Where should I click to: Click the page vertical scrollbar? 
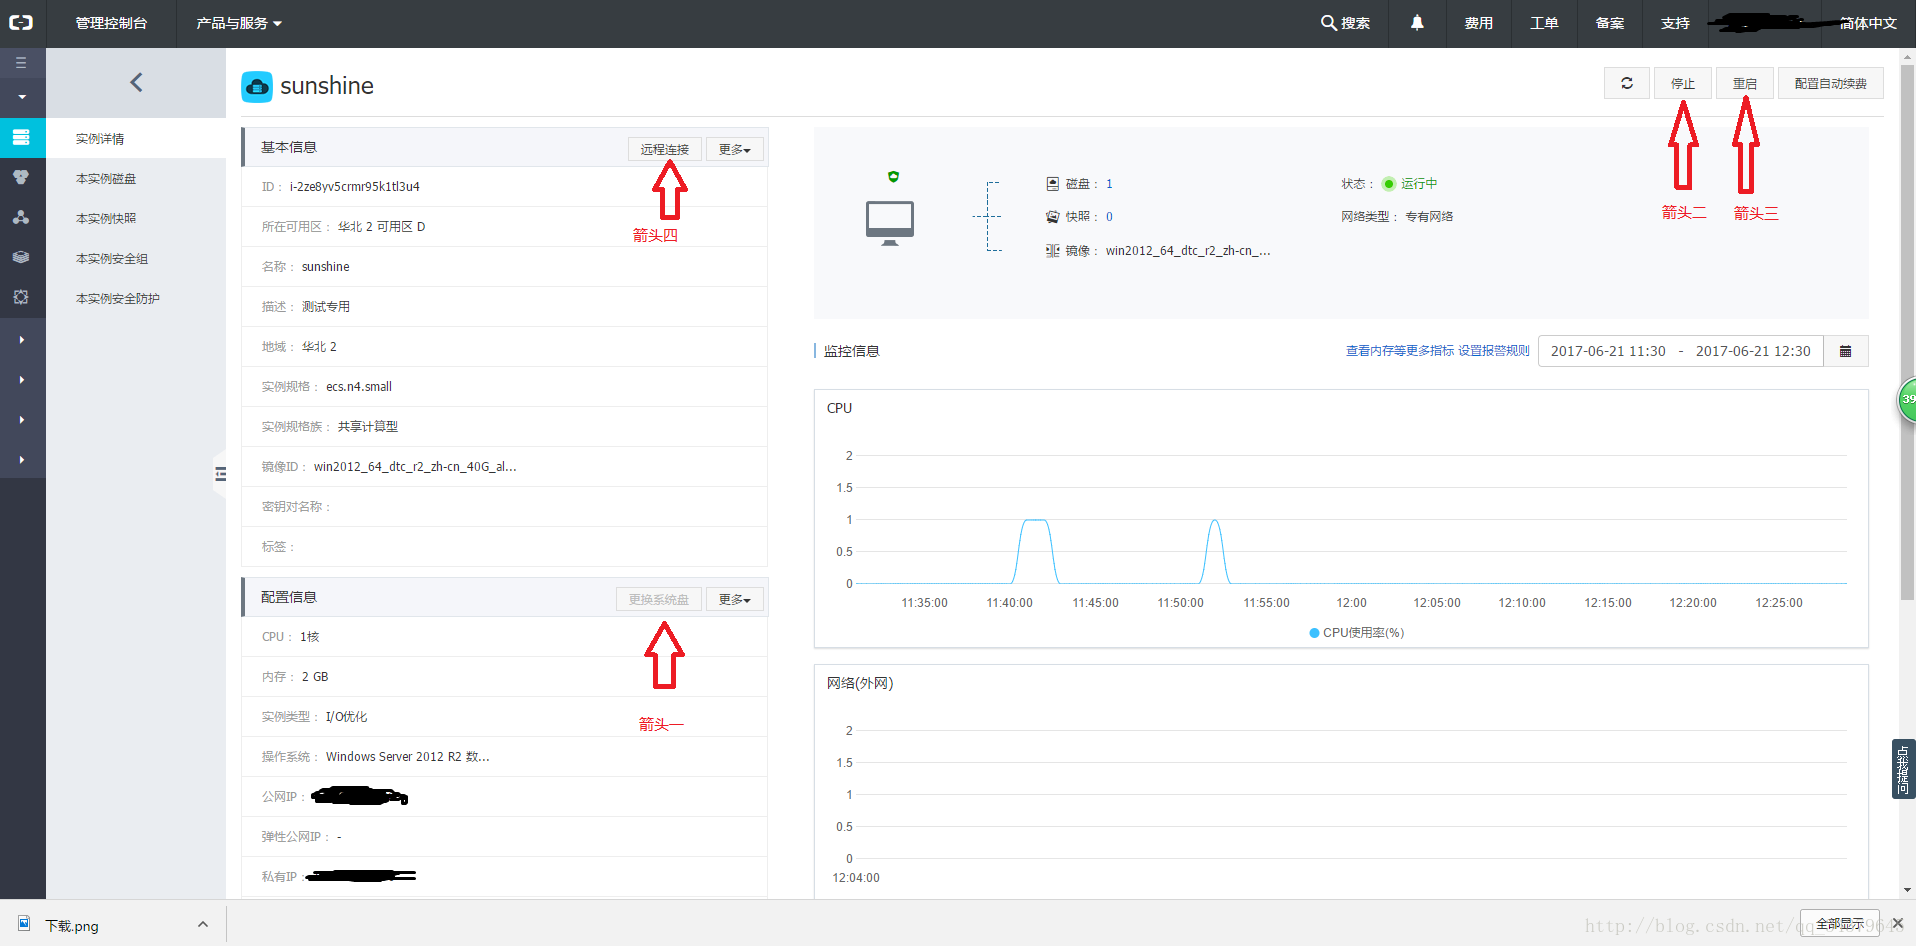pos(1907,330)
